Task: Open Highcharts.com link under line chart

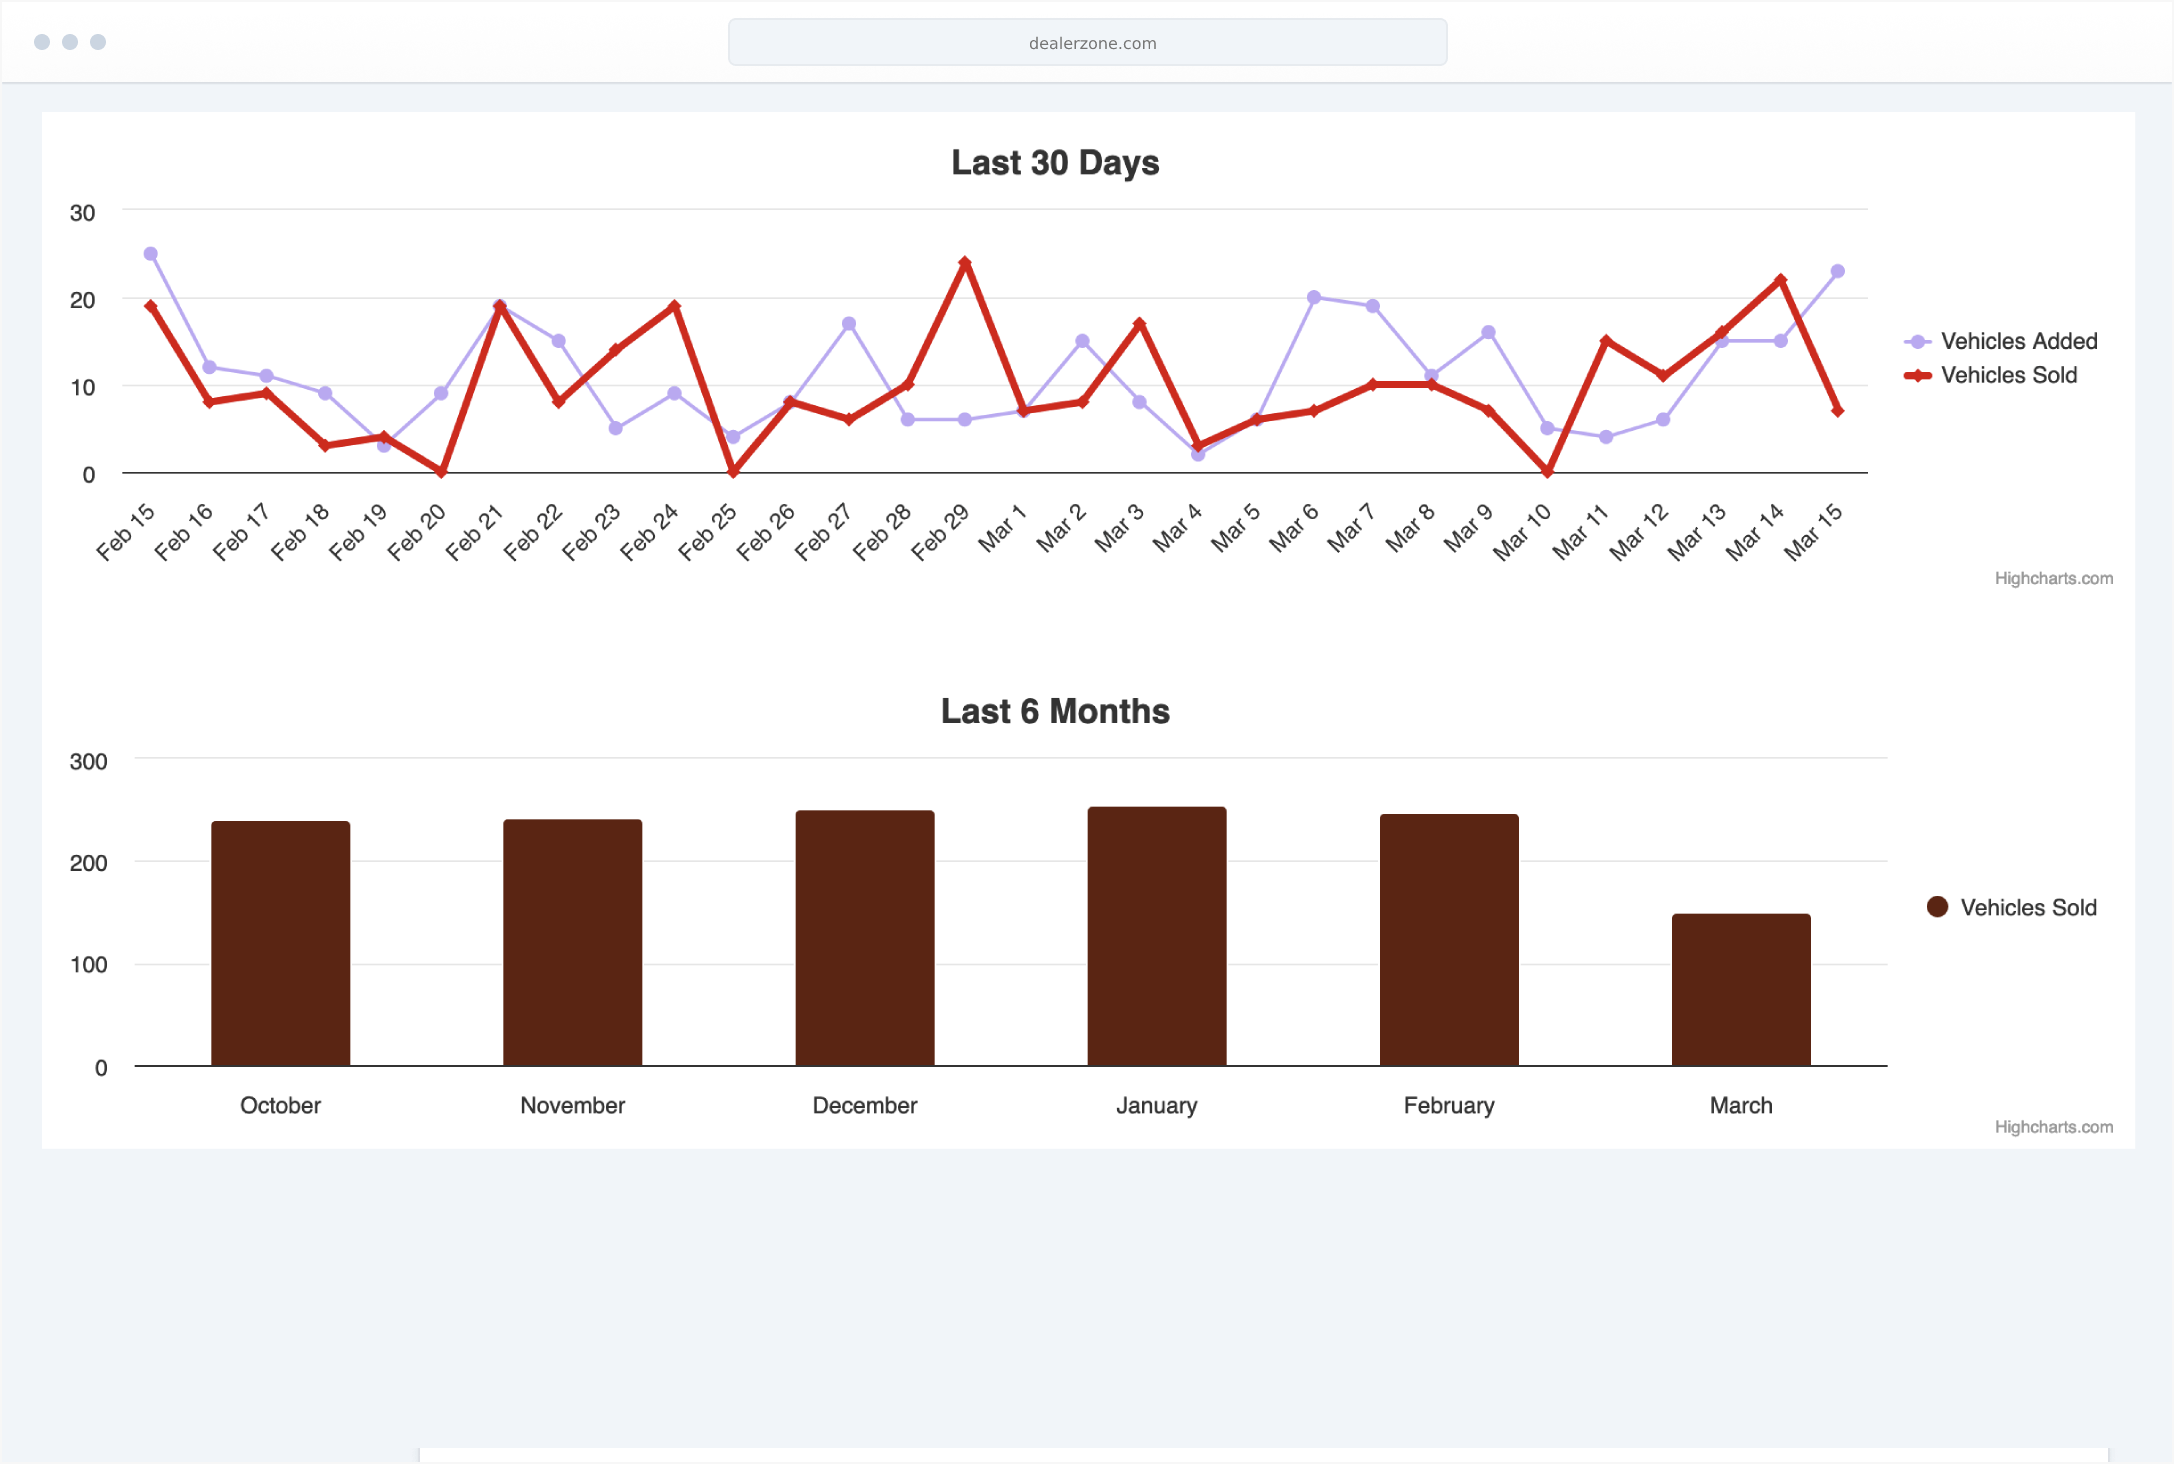Action: [2053, 578]
